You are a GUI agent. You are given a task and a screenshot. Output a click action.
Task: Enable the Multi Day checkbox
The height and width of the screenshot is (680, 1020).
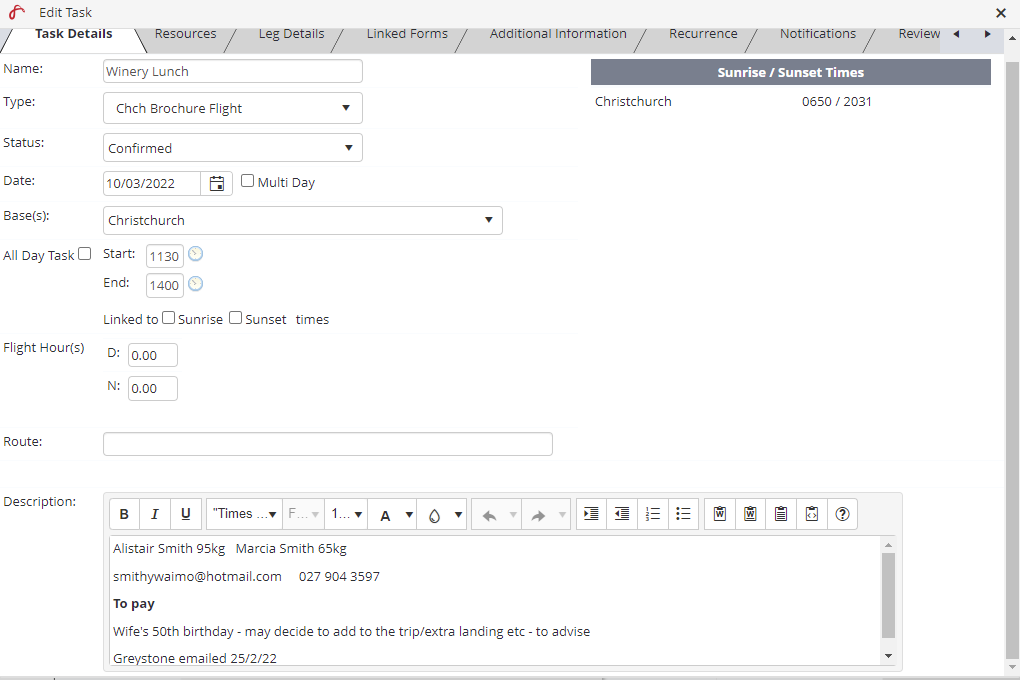pos(248,182)
